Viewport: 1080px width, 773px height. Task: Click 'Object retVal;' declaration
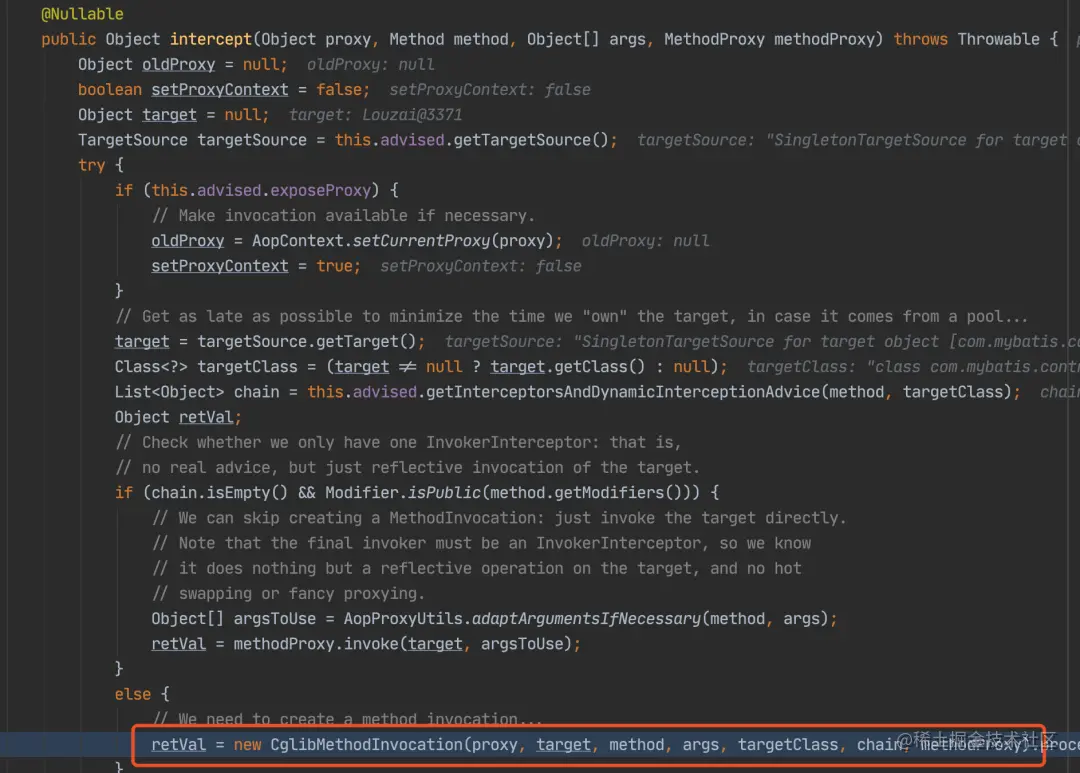pos(178,418)
